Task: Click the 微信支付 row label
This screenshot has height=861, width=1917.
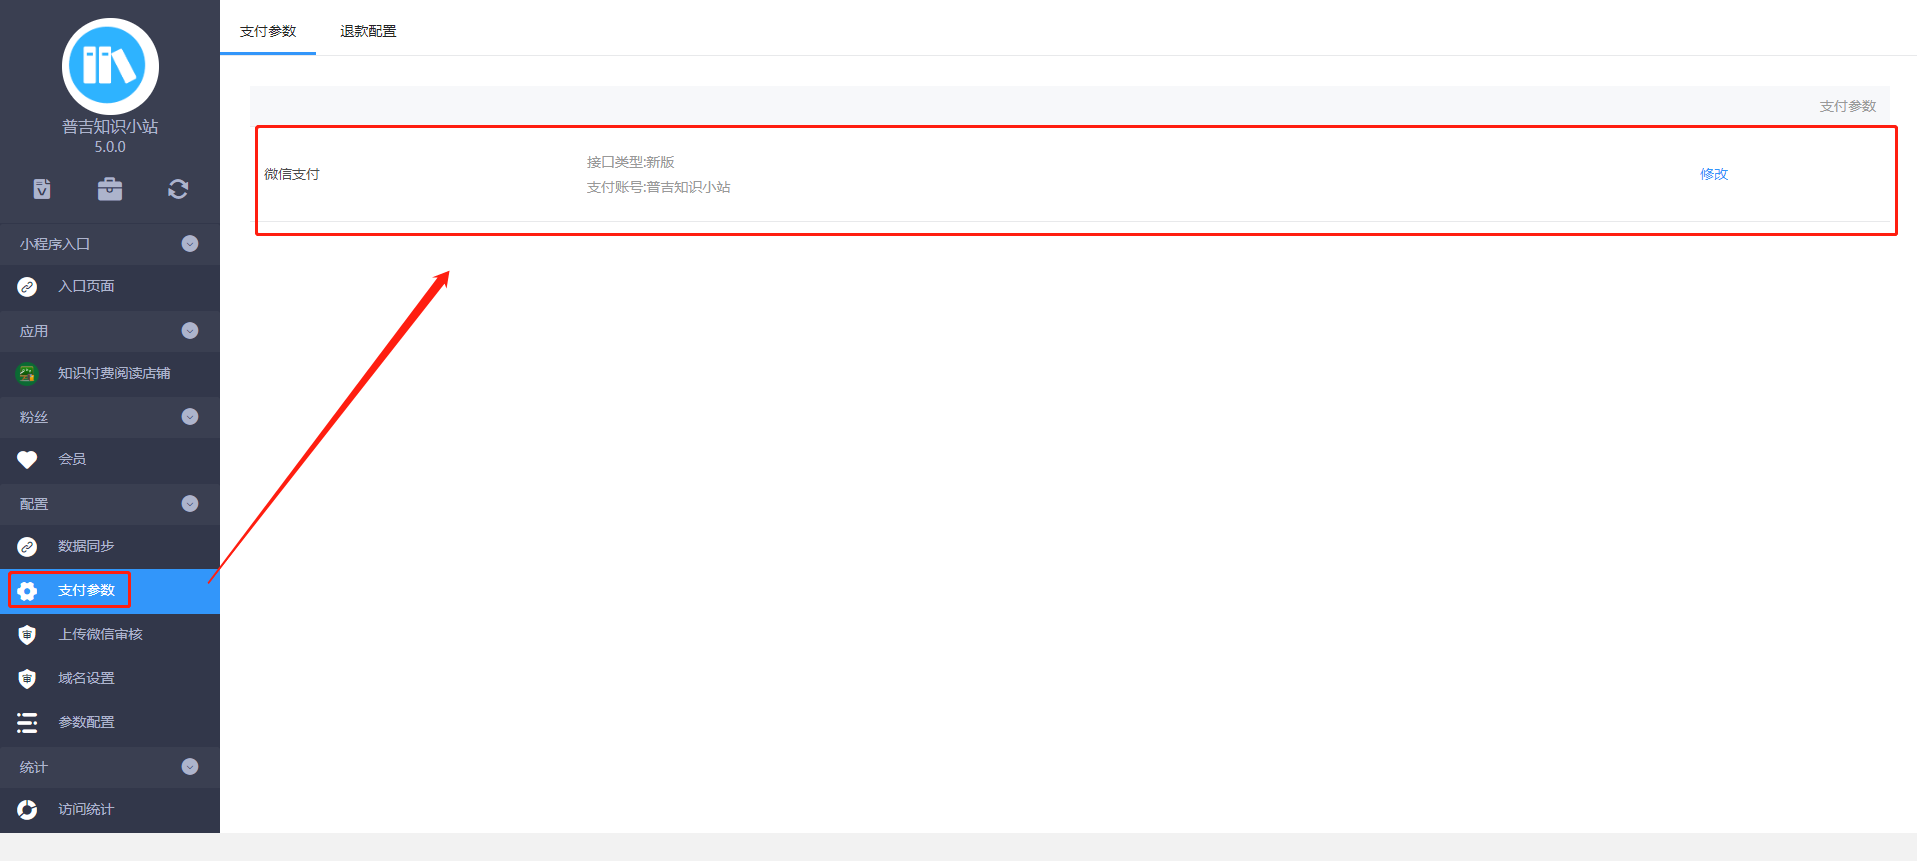Action: (x=292, y=174)
